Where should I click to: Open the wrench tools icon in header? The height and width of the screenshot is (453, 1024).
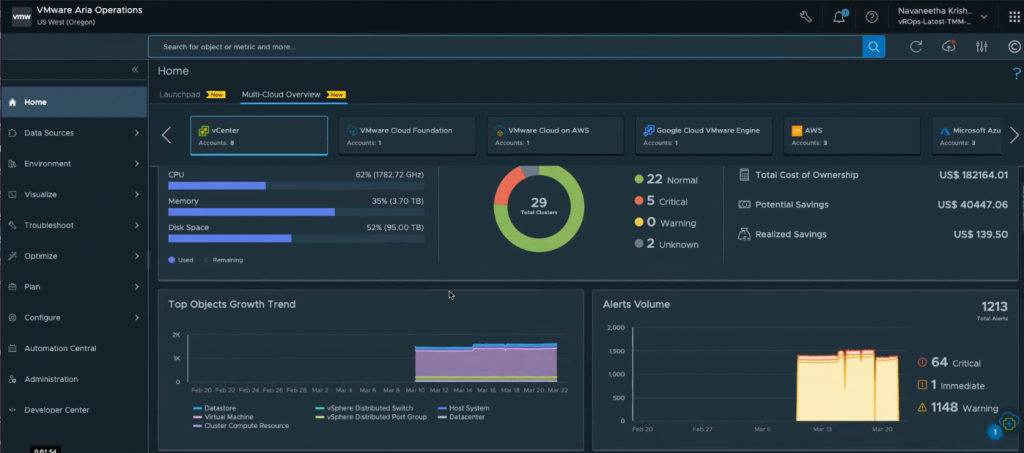[x=806, y=16]
